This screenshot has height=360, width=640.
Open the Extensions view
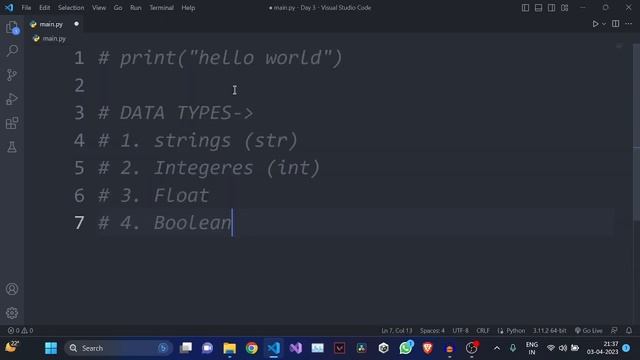coord(12,123)
